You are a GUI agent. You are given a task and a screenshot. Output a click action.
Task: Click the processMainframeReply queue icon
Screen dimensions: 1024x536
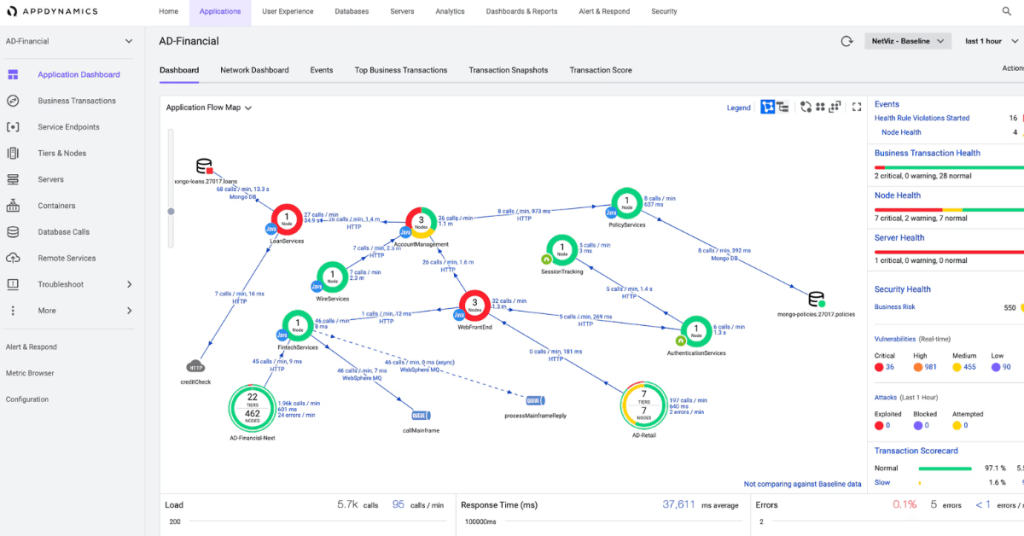click(535, 400)
